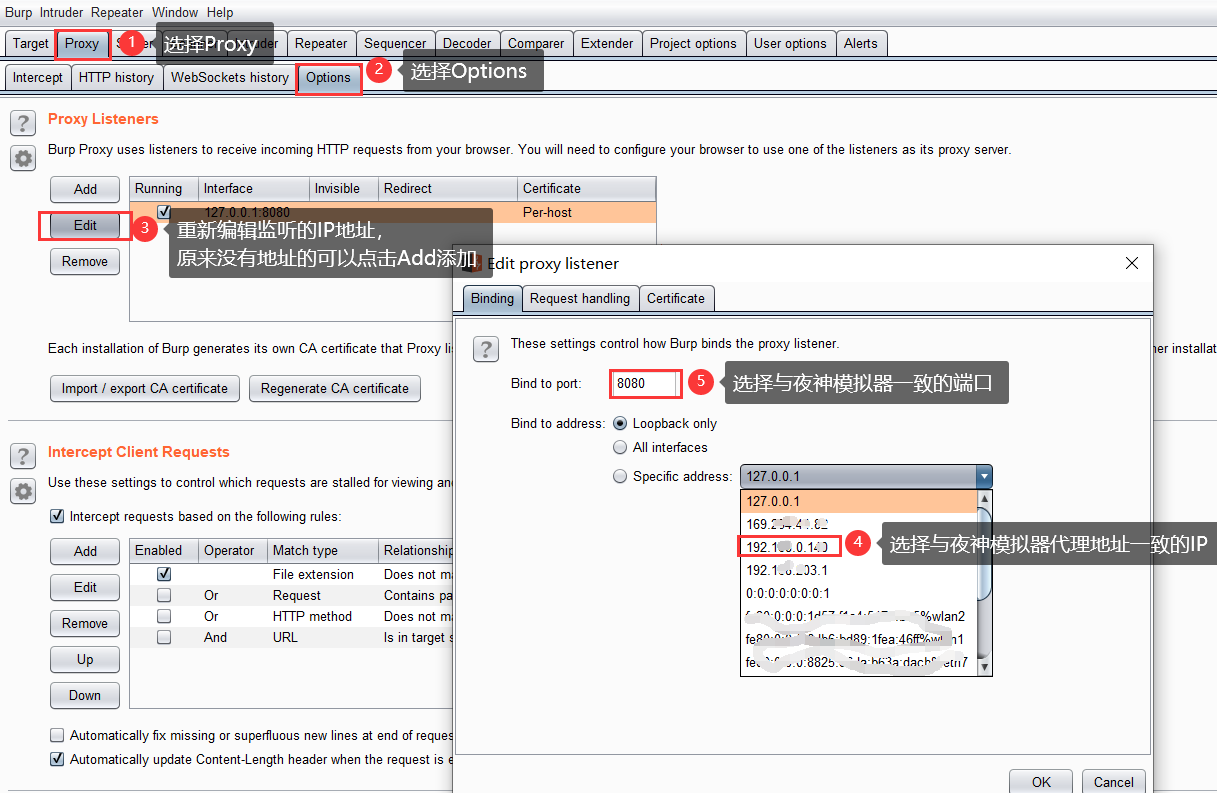Viewport: 1217px width, 793px height.
Task: Click address list scrollbar down arrow
Action: pyautogui.click(x=984, y=667)
